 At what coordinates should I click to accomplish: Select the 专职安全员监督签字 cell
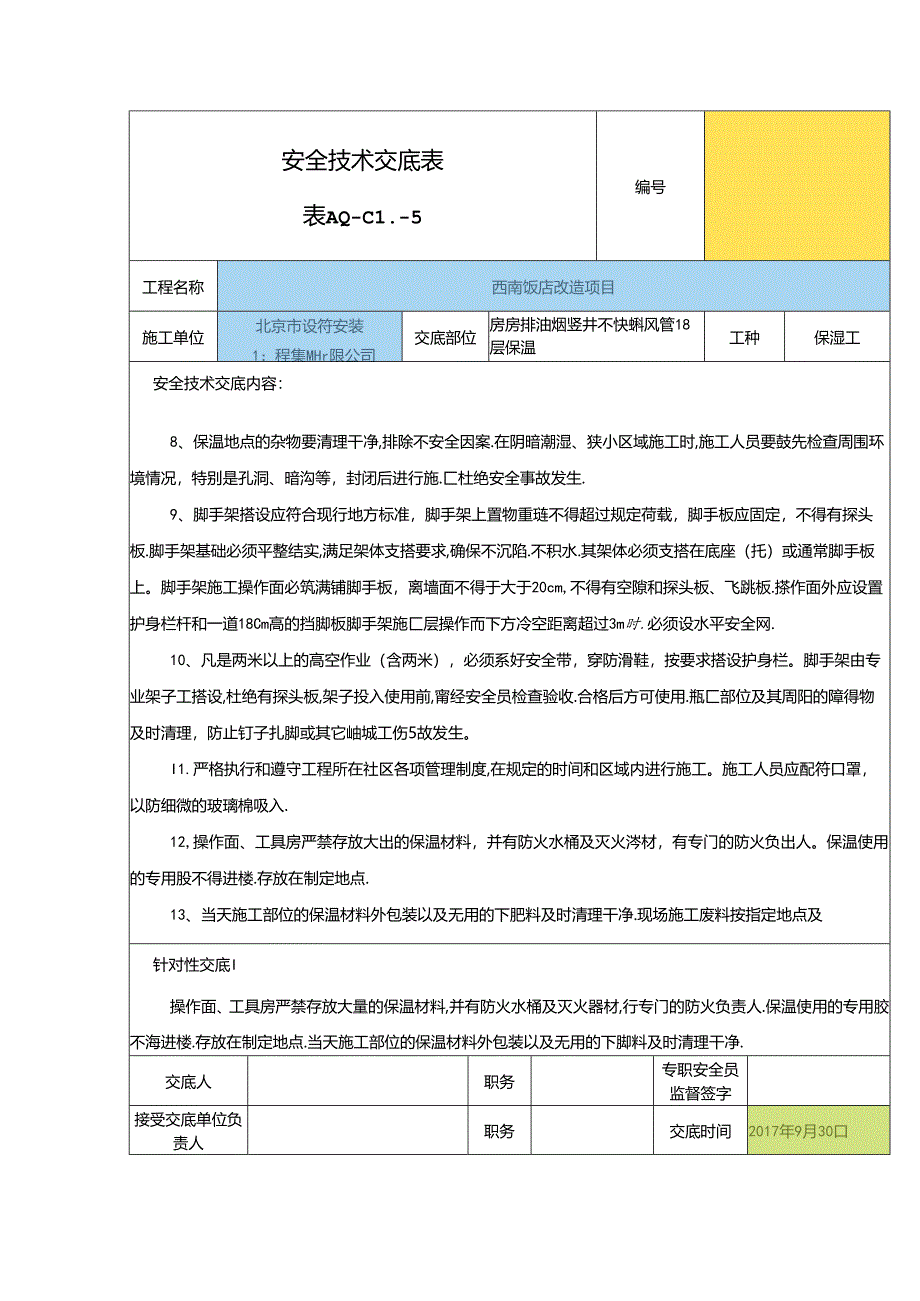coord(700,1082)
